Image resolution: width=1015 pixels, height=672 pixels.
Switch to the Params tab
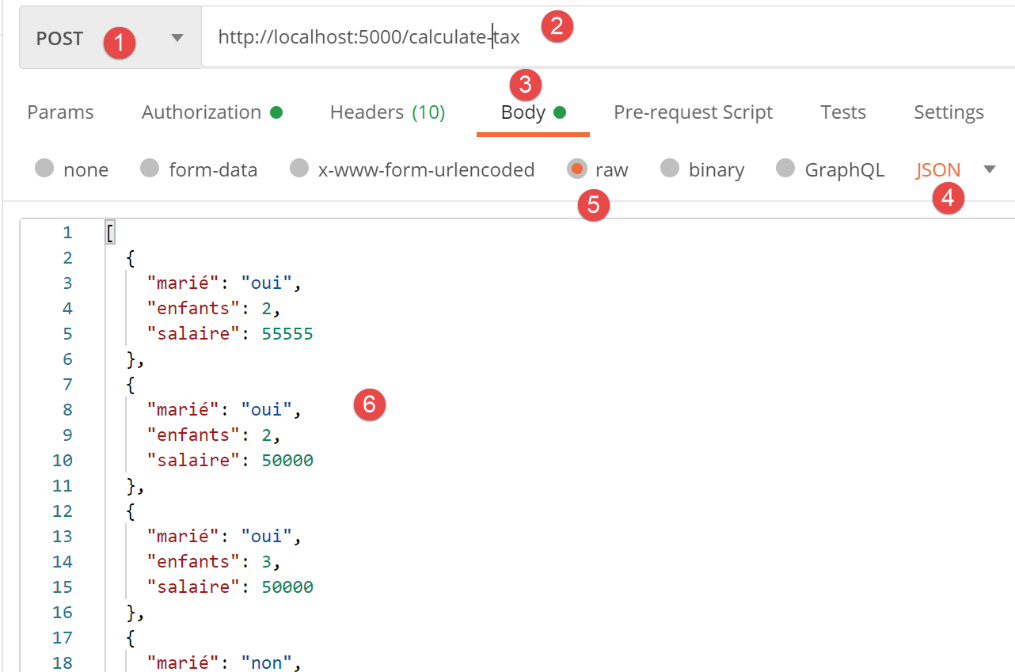(x=60, y=112)
